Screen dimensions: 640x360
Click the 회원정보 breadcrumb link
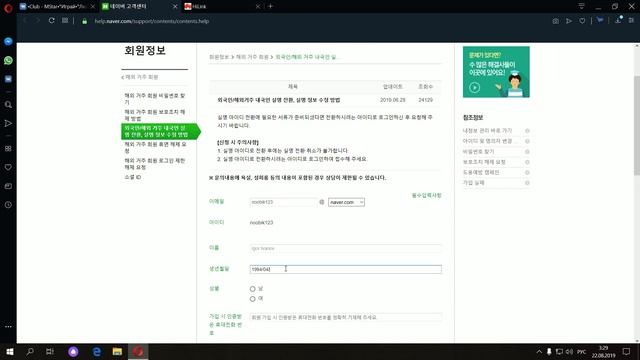pyautogui.click(x=219, y=57)
